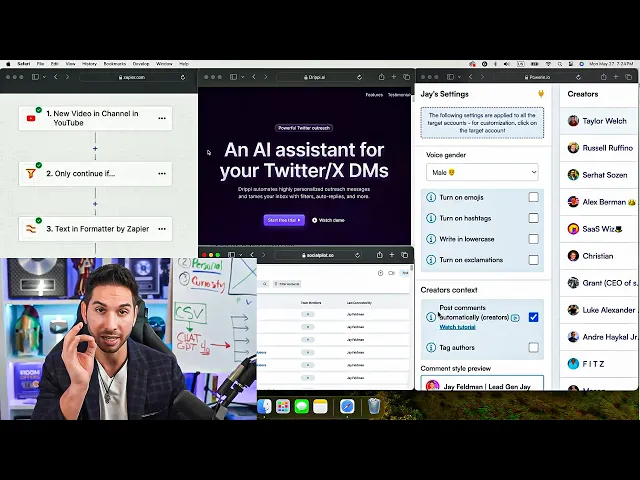Go back in the Zapier Safari window
The image size is (640, 480).
pyautogui.click(x=56, y=77)
